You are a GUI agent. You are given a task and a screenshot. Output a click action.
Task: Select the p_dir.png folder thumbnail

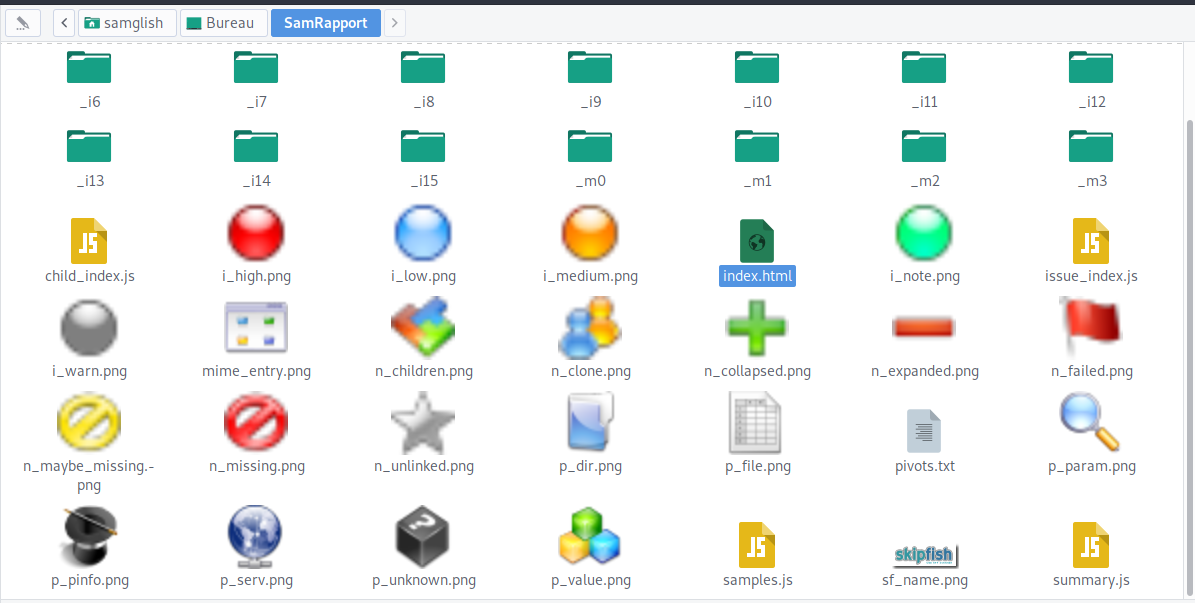coord(590,423)
